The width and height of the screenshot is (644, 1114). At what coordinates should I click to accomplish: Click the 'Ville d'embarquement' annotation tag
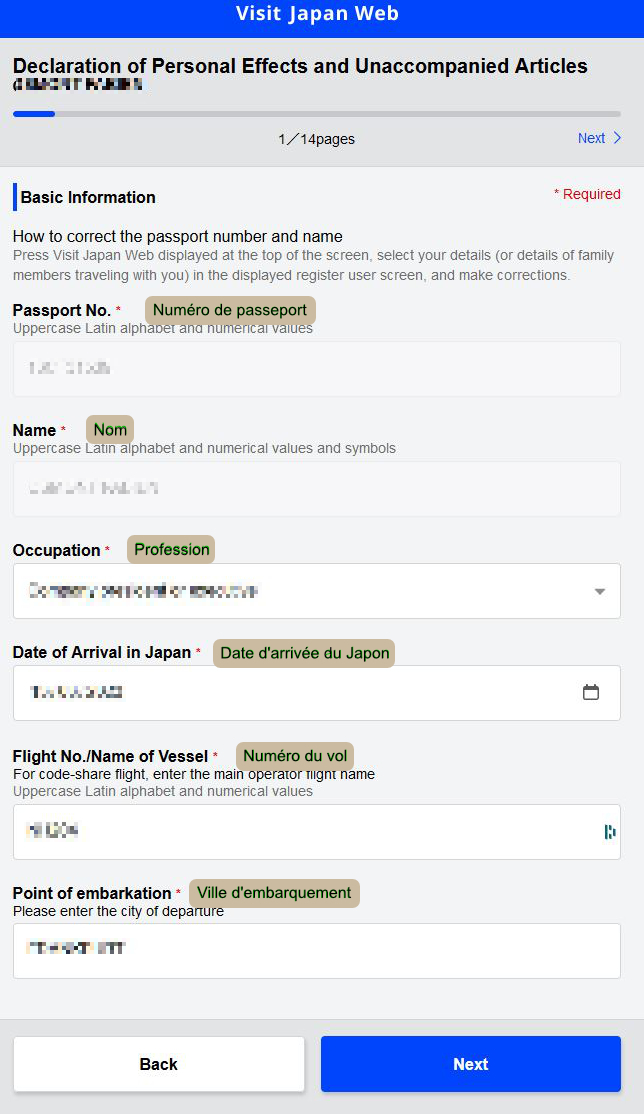tap(274, 893)
